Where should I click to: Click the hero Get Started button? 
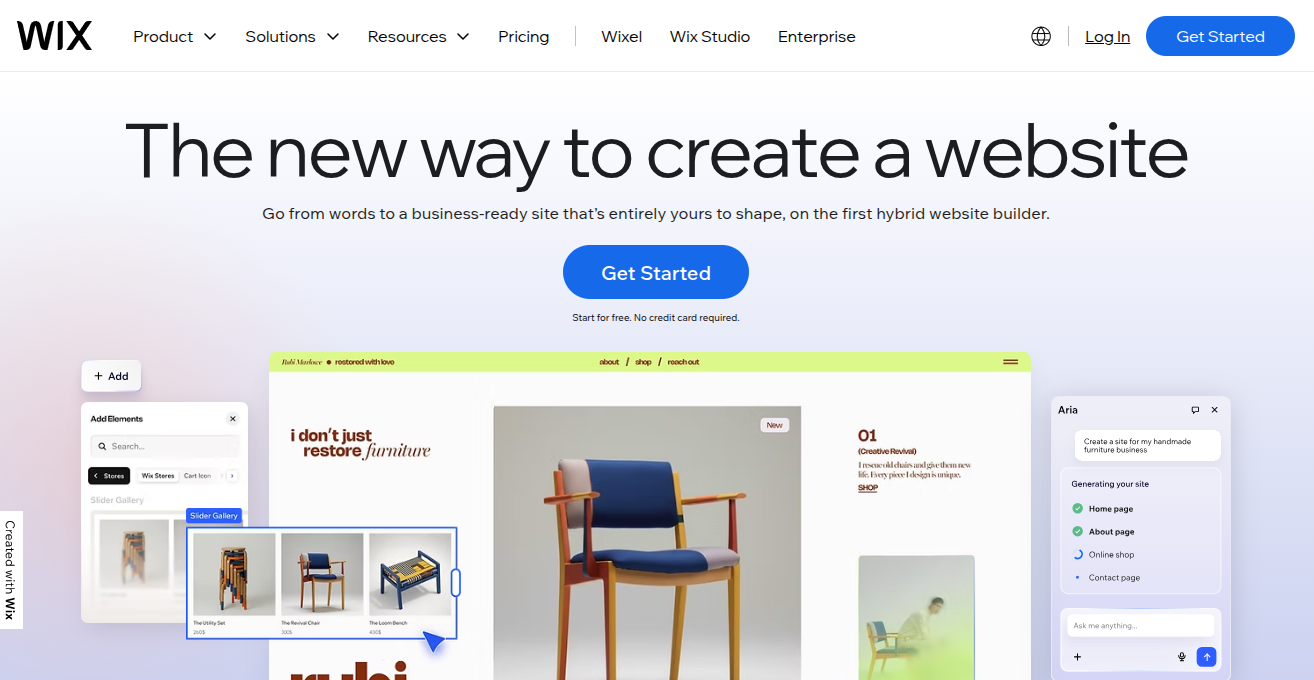pyautogui.click(x=656, y=272)
